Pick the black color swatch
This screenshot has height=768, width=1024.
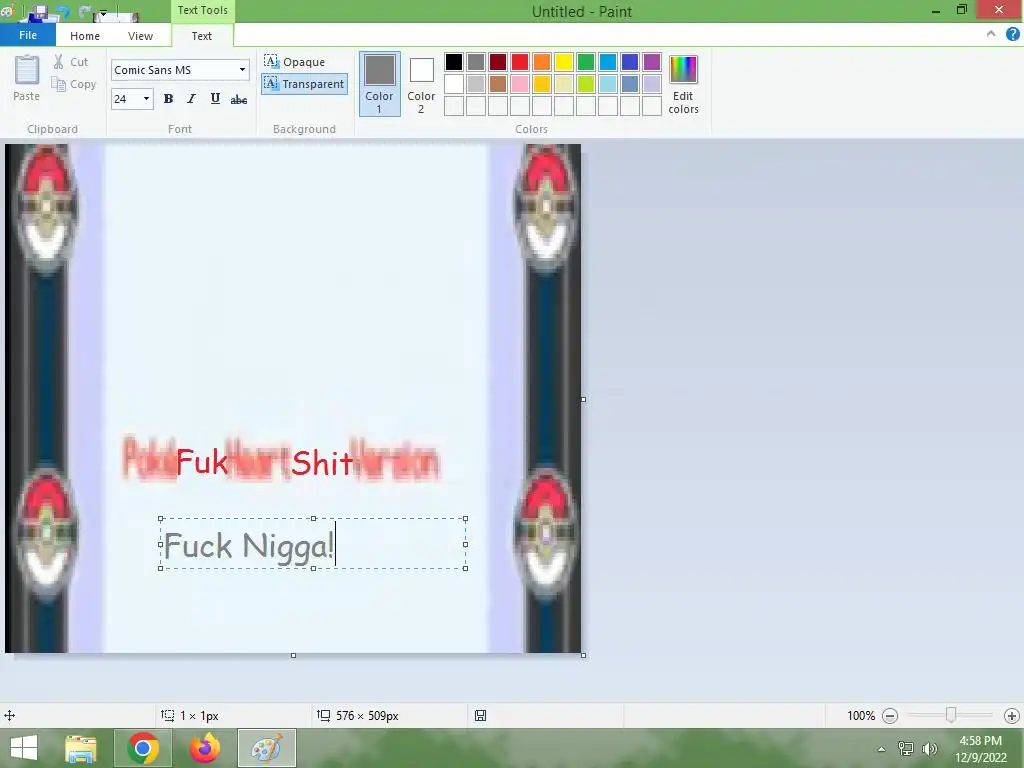point(454,62)
